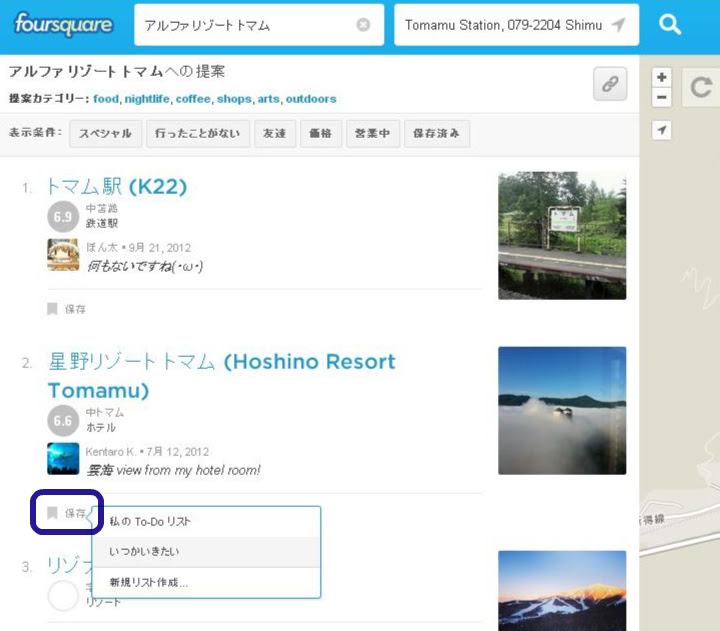Viewport: 720px width, 631px height.
Task: Click the 6.9 rating badge
Action: pos(63,217)
